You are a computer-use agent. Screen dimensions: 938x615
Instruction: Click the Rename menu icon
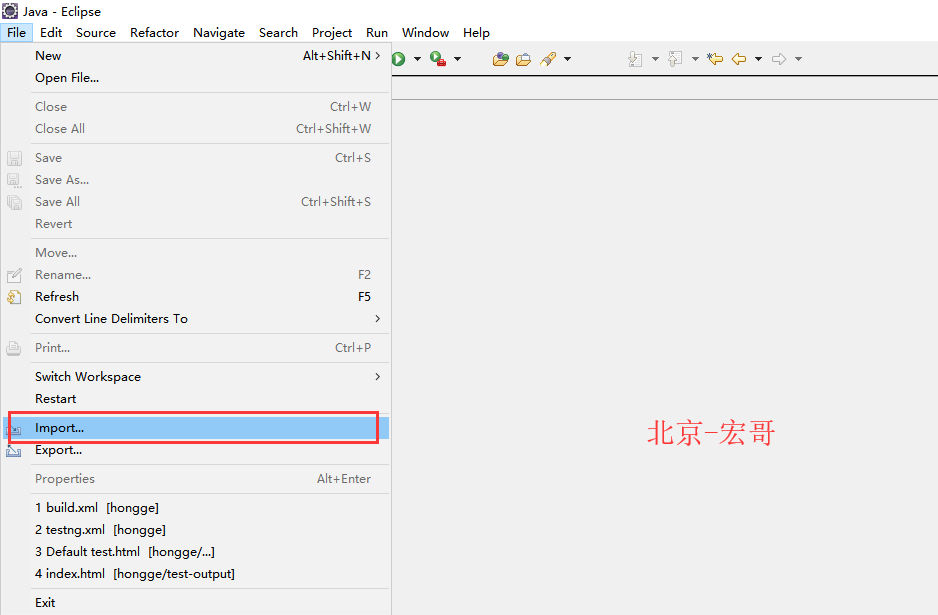point(14,275)
